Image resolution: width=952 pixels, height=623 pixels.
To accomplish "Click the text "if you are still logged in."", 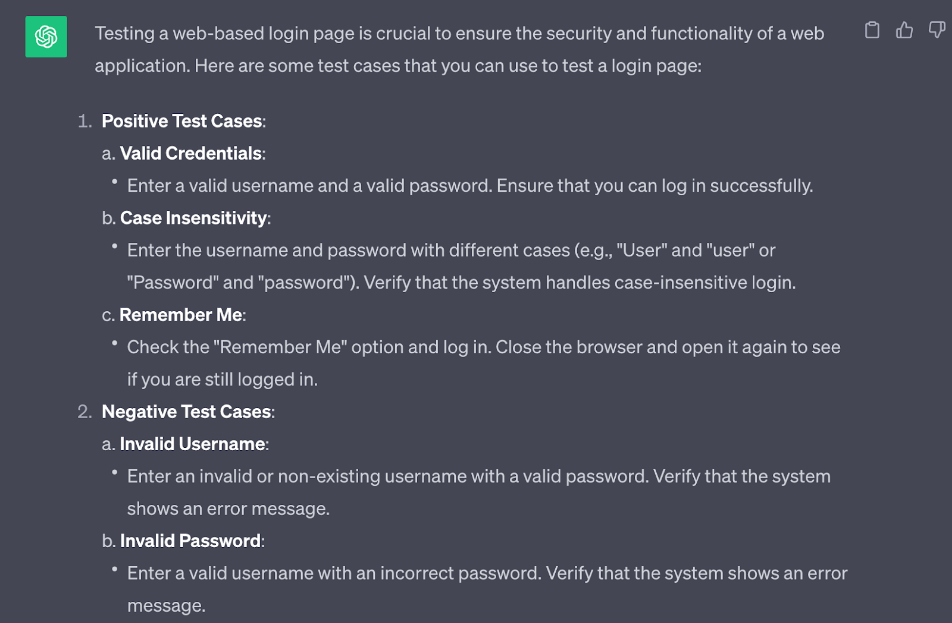I will [222, 380].
